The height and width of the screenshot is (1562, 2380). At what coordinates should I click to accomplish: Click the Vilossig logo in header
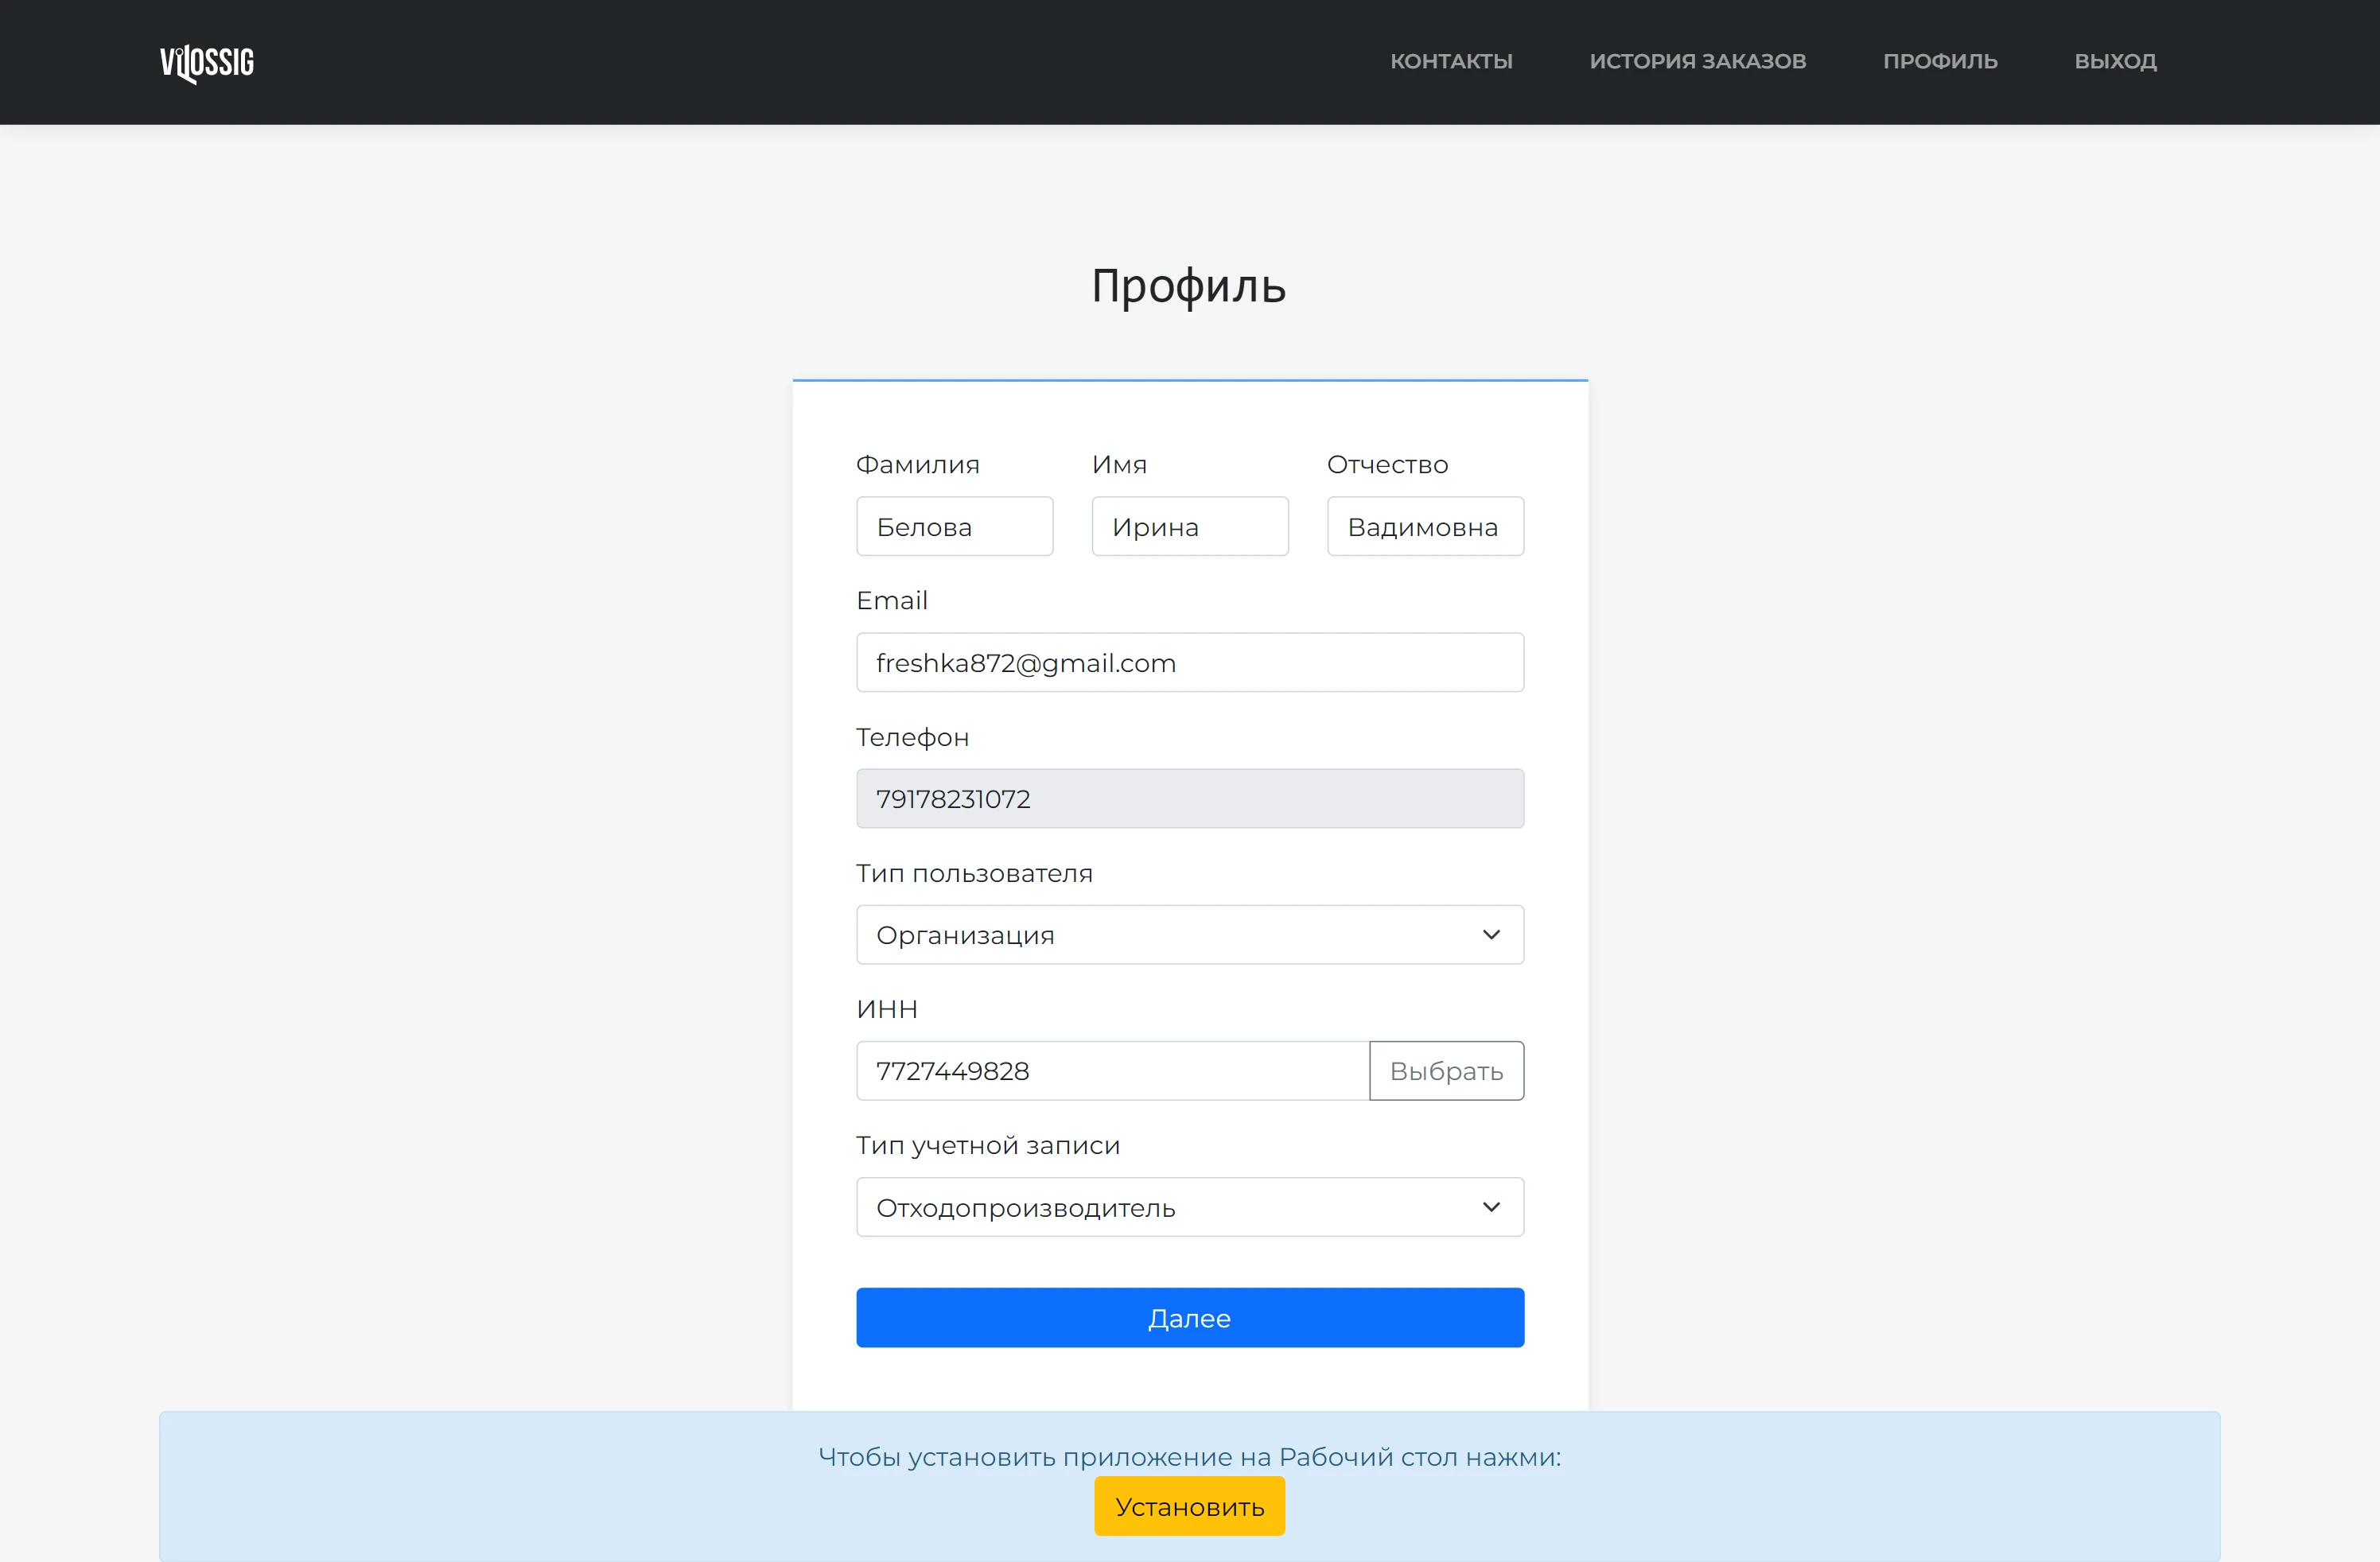[x=207, y=63]
